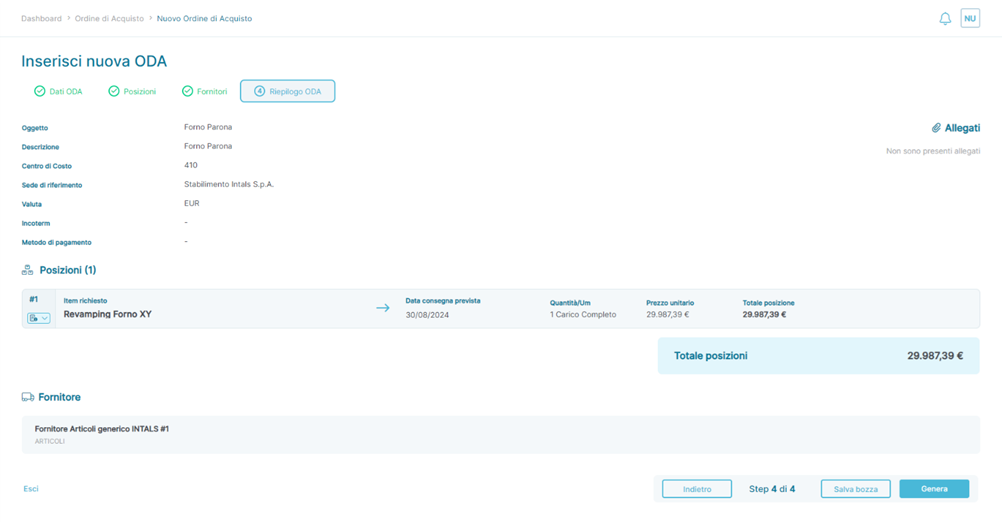
Task: Open Ordine di Acquisto breadcrumb
Action: (x=109, y=19)
